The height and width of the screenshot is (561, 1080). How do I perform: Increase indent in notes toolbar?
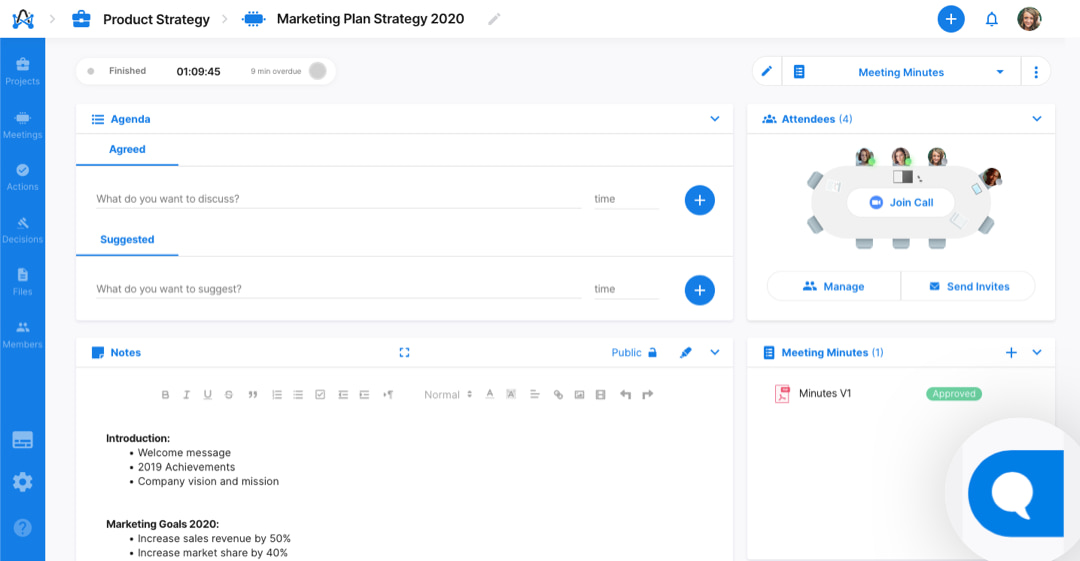point(364,394)
